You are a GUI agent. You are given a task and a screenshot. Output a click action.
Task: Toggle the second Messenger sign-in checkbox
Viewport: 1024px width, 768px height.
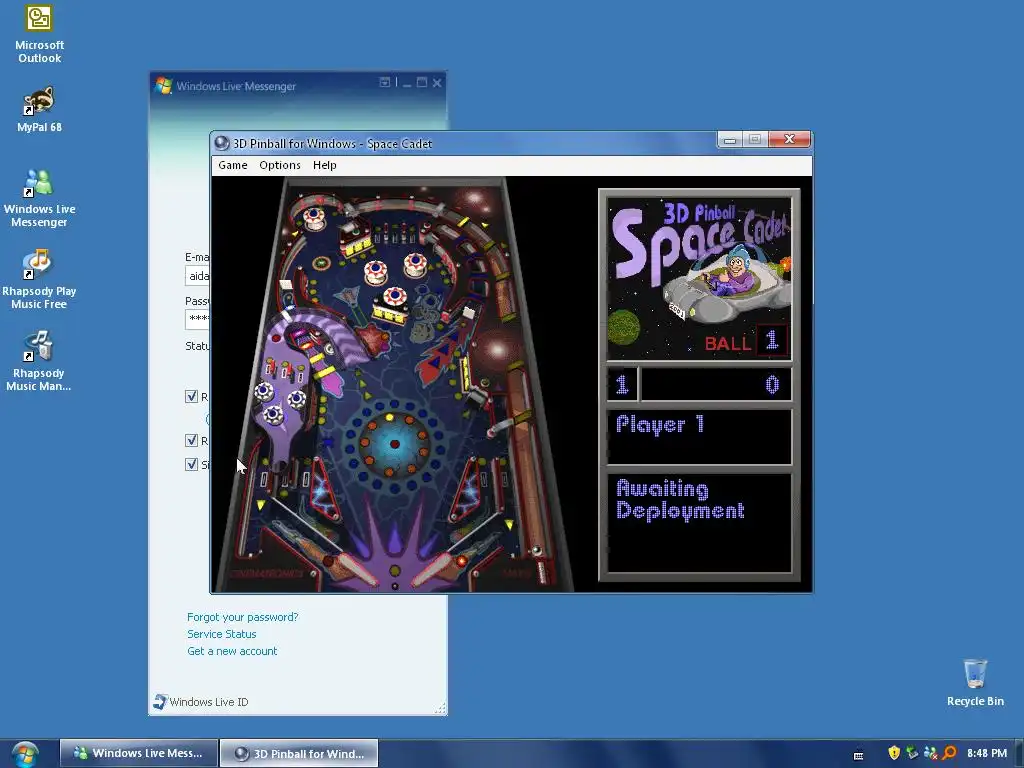click(191, 440)
